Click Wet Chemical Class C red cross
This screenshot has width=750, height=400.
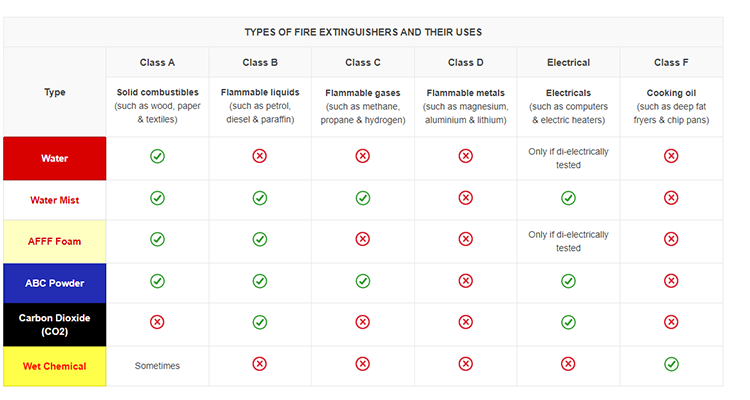pos(363,364)
